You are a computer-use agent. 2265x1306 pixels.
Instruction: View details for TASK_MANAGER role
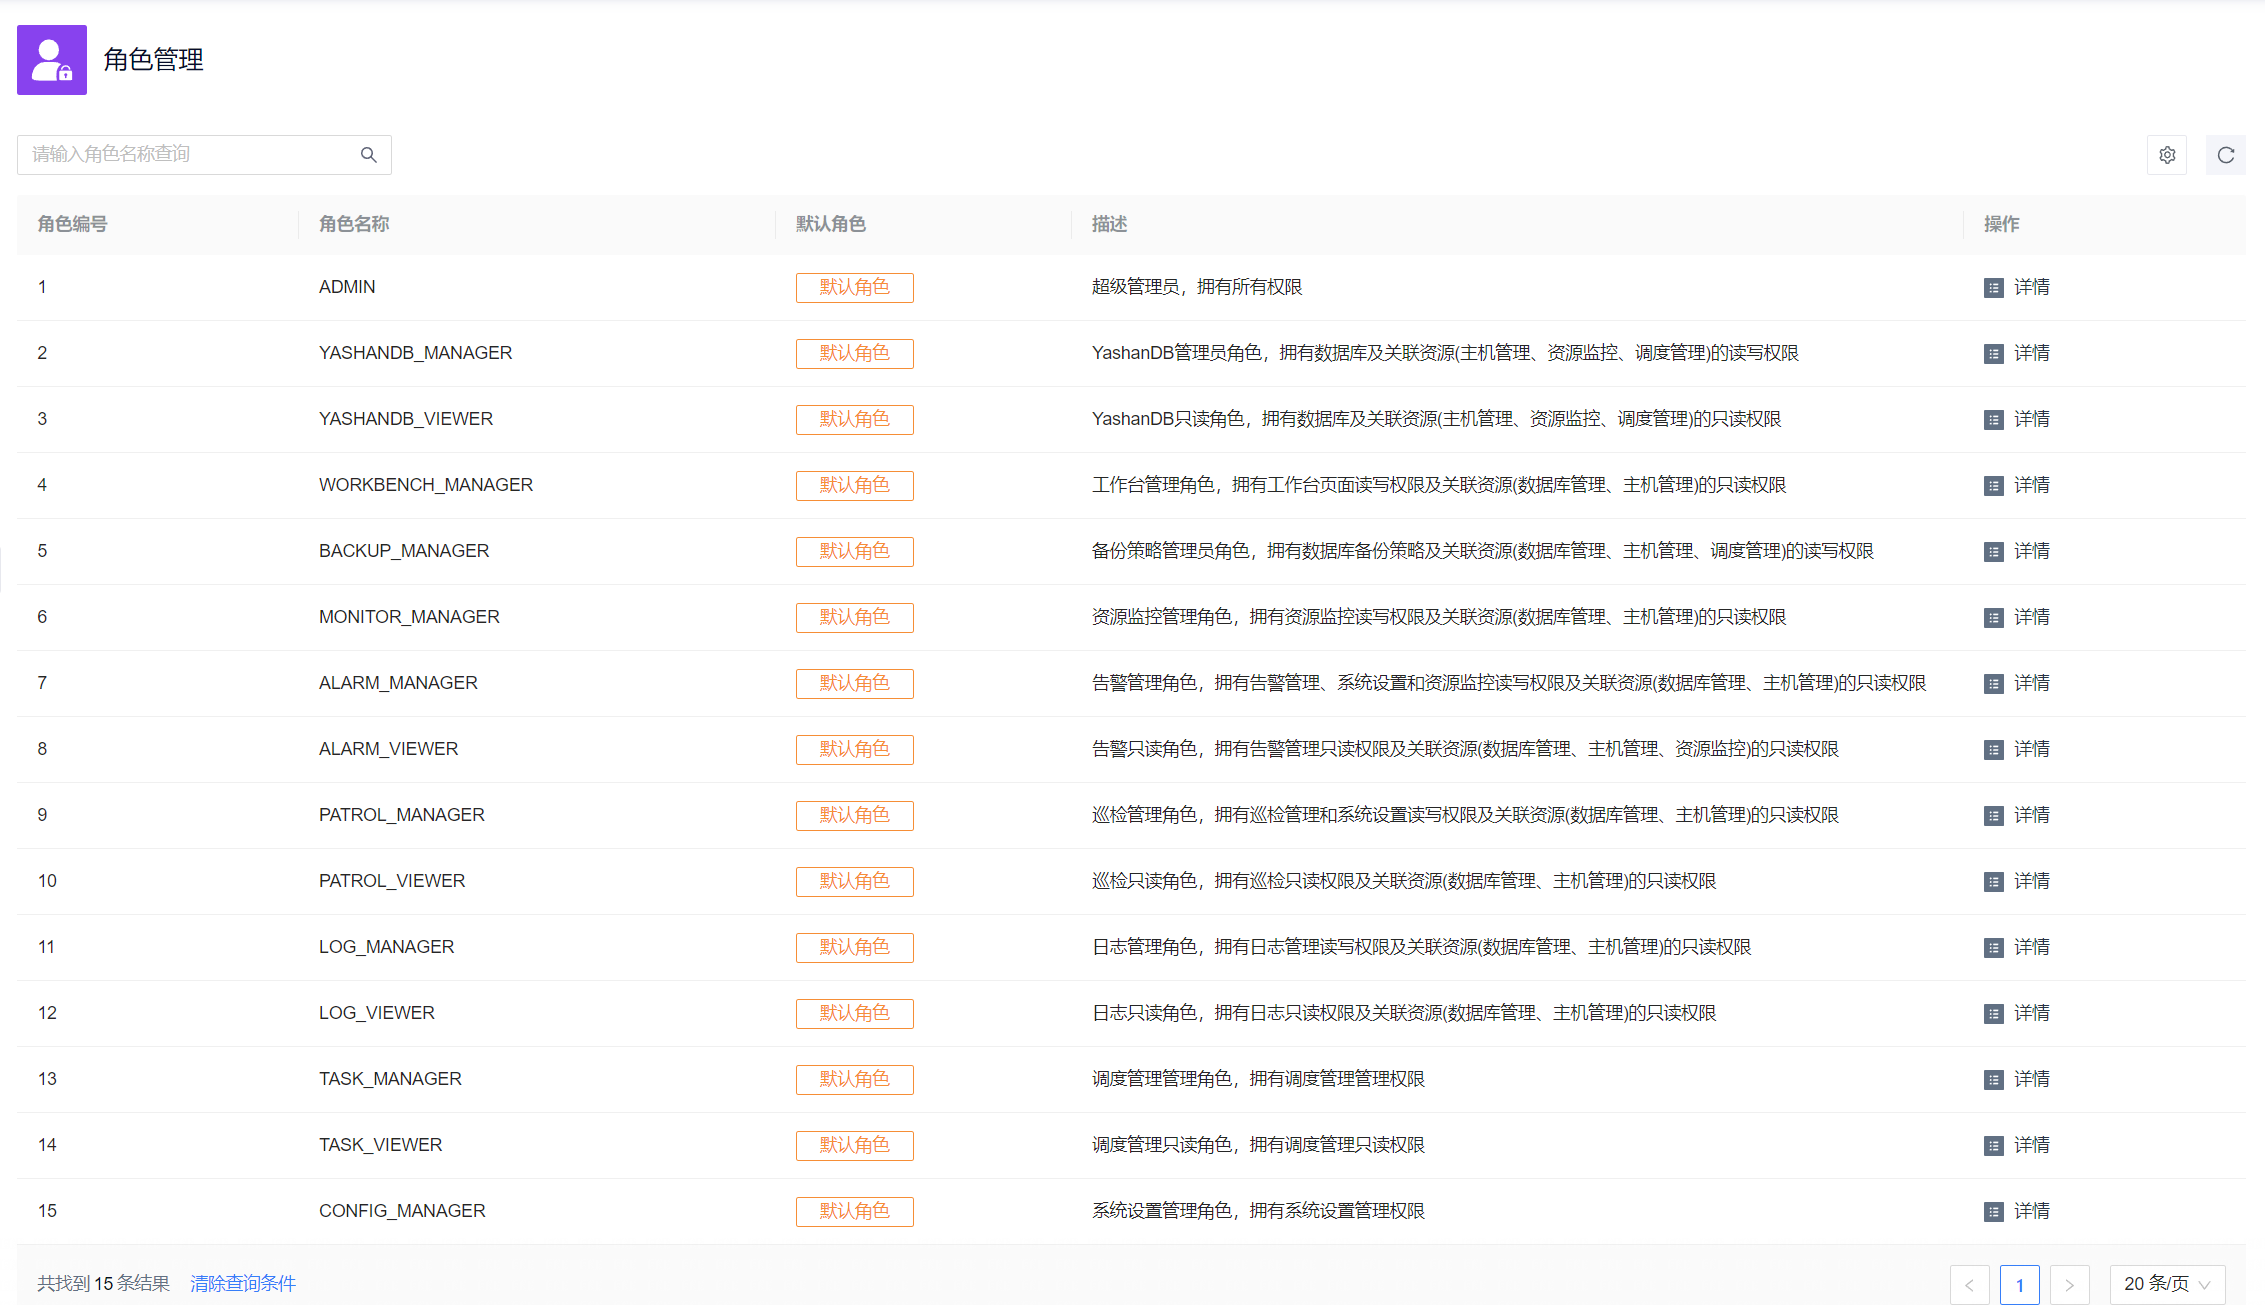[2029, 1079]
